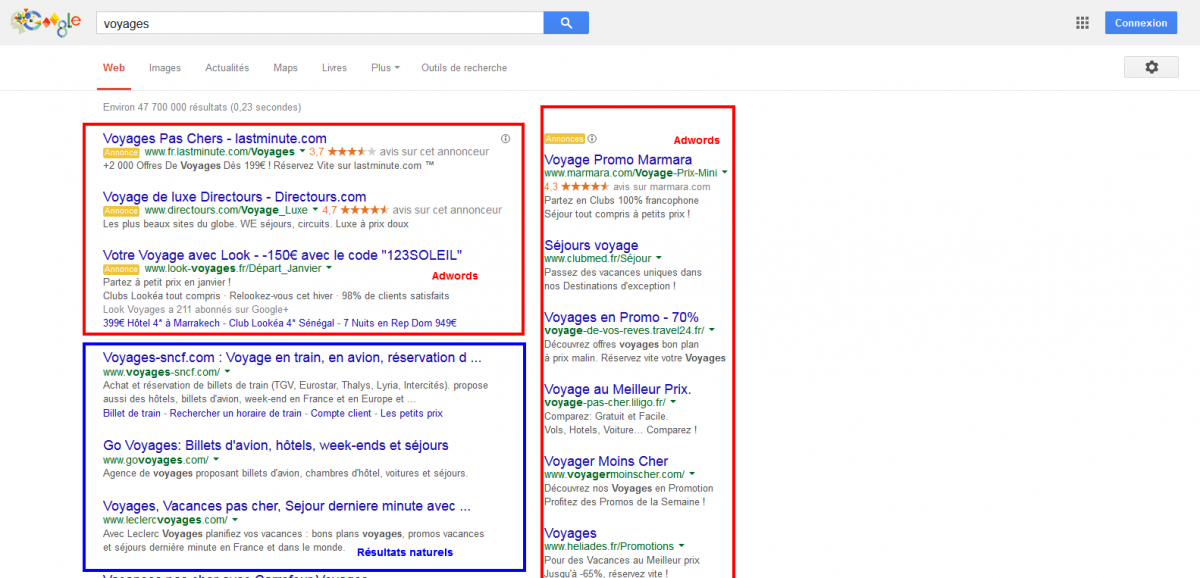The image size is (1200, 578).
Task: Open 'Voyages, Vacances pas cher, Sejour' result
Action: pyautogui.click(x=287, y=505)
